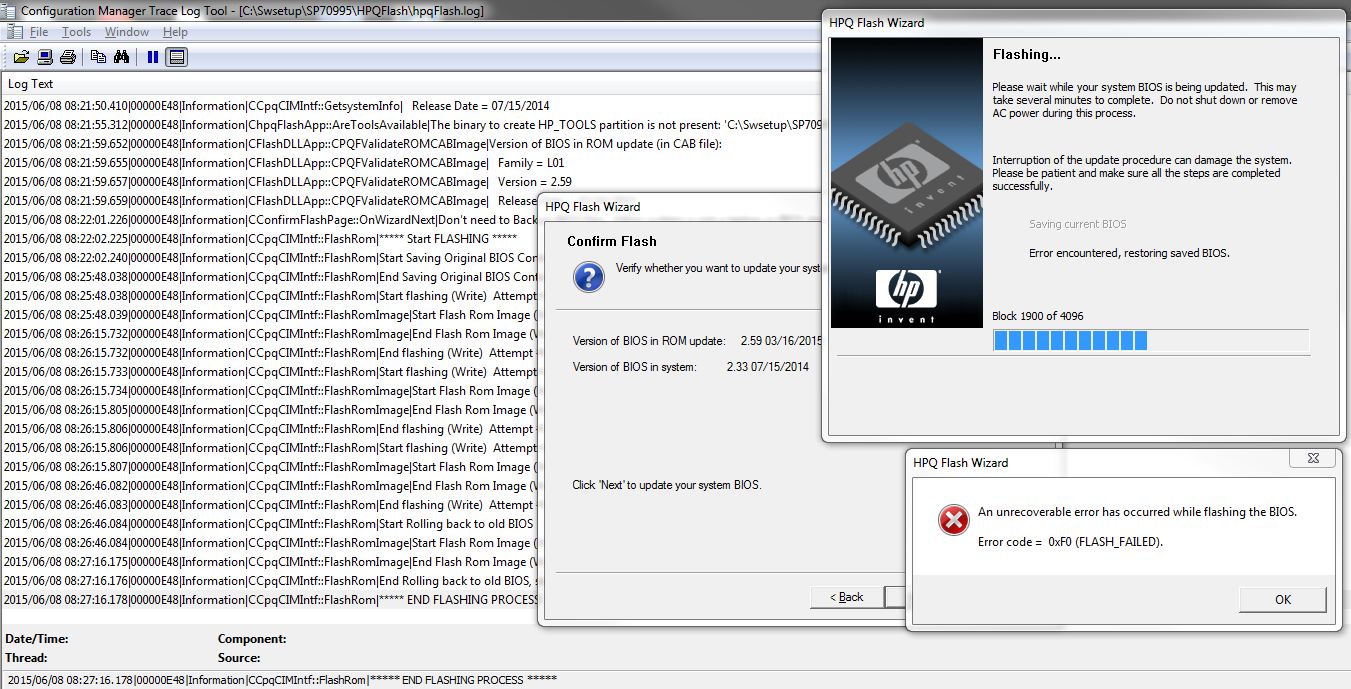1351x689 pixels.
Task: Close the HPQ Flash Wizard error dialog
Action: tap(1311, 458)
